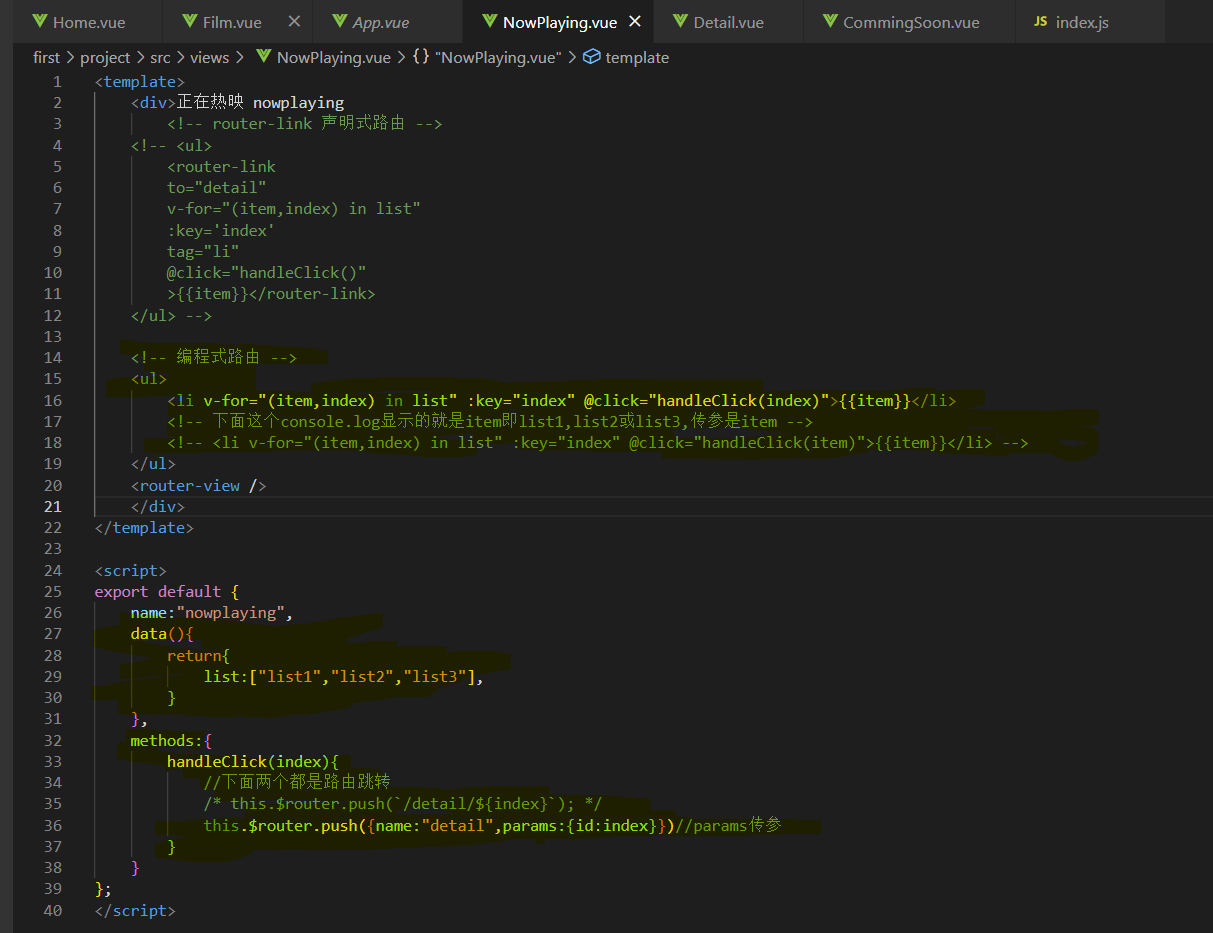The image size is (1213, 933).
Task: Click the :key='index' line
Action: pyautogui.click(x=221, y=230)
